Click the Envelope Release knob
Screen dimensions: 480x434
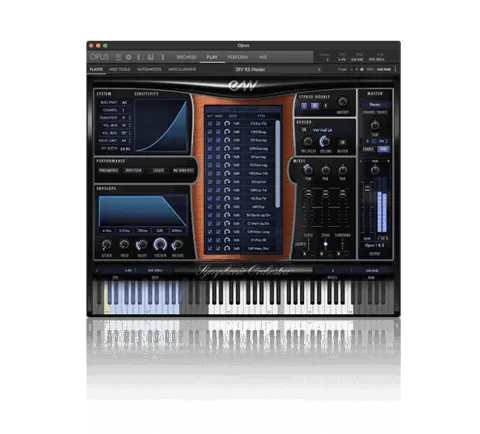tap(177, 245)
